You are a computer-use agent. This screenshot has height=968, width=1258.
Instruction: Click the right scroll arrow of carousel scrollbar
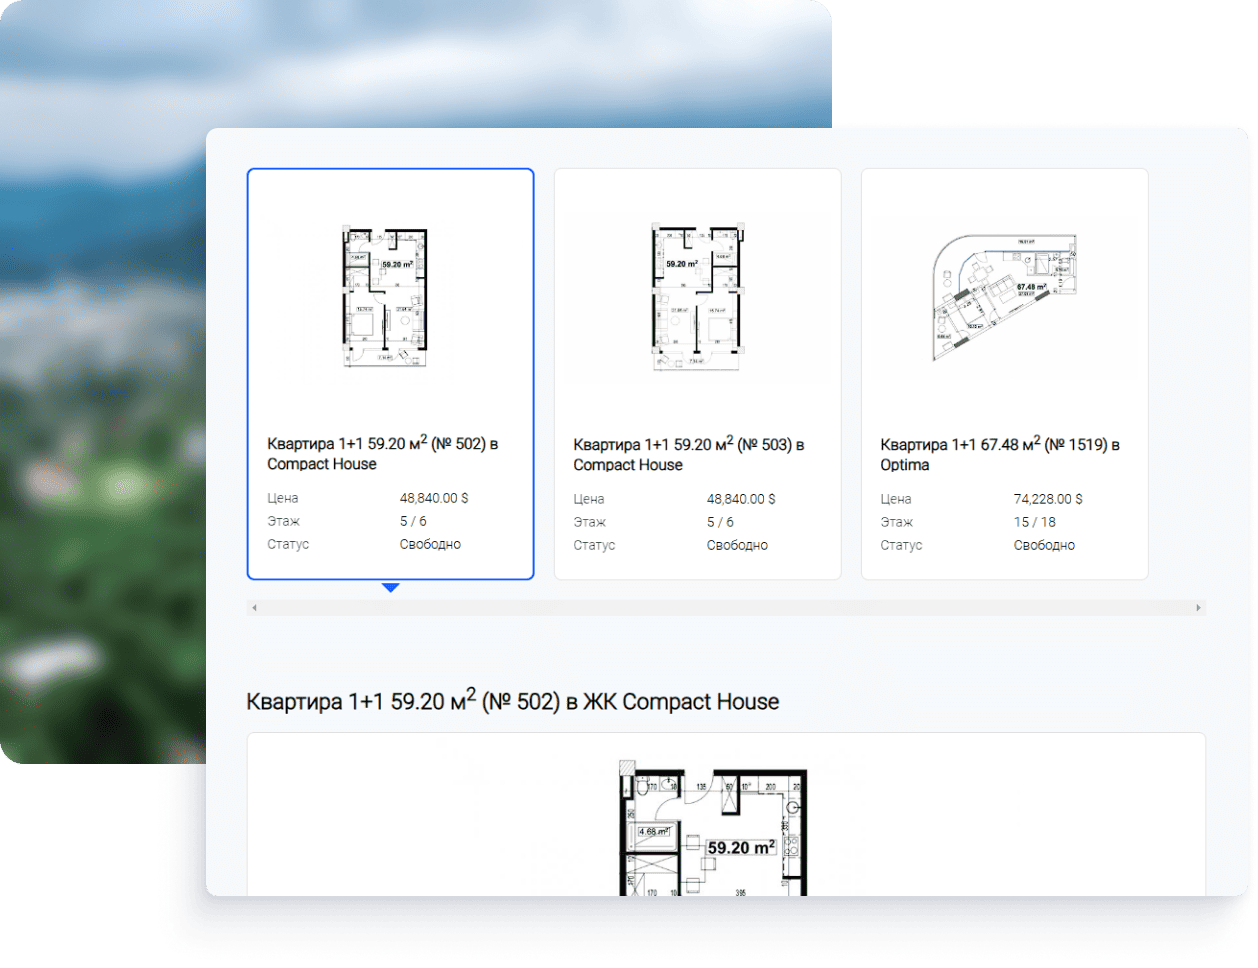click(1198, 607)
